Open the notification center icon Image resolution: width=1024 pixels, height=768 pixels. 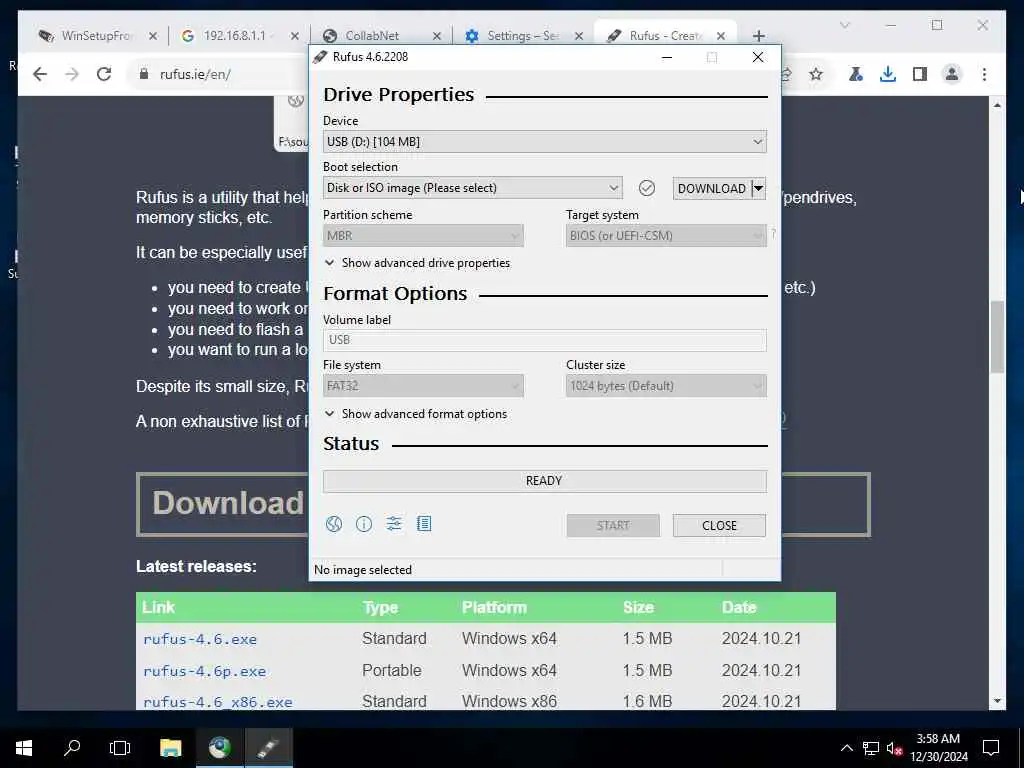click(991, 748)
